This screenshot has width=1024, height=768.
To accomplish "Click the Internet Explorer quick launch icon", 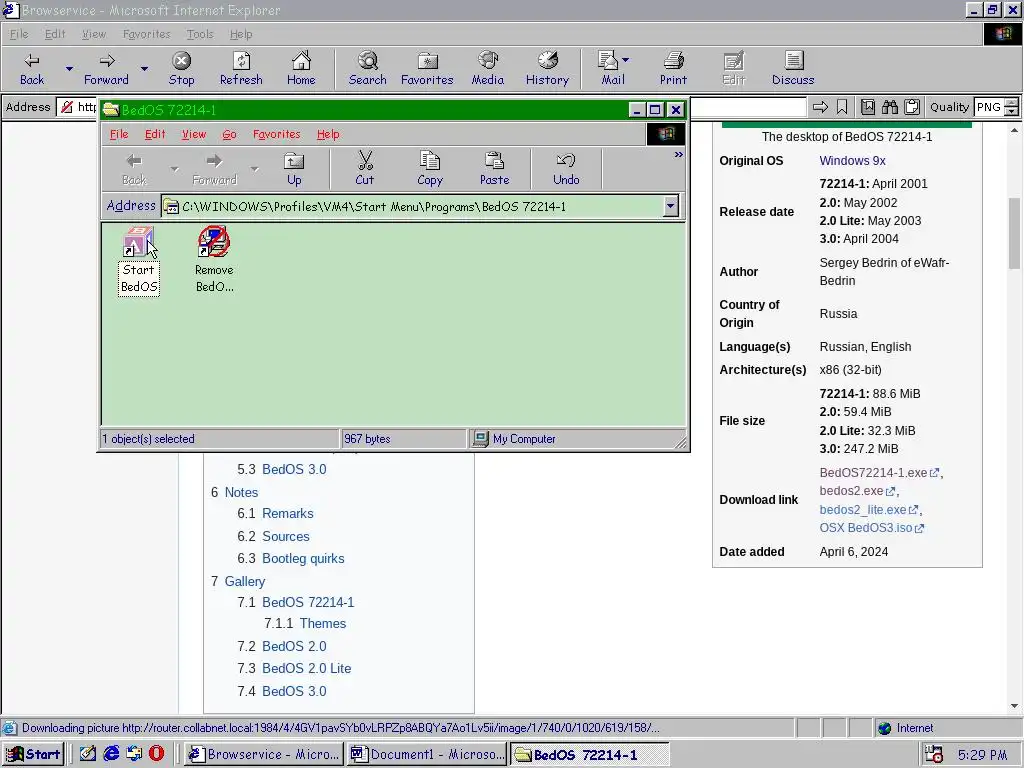I will pos(112,753).
